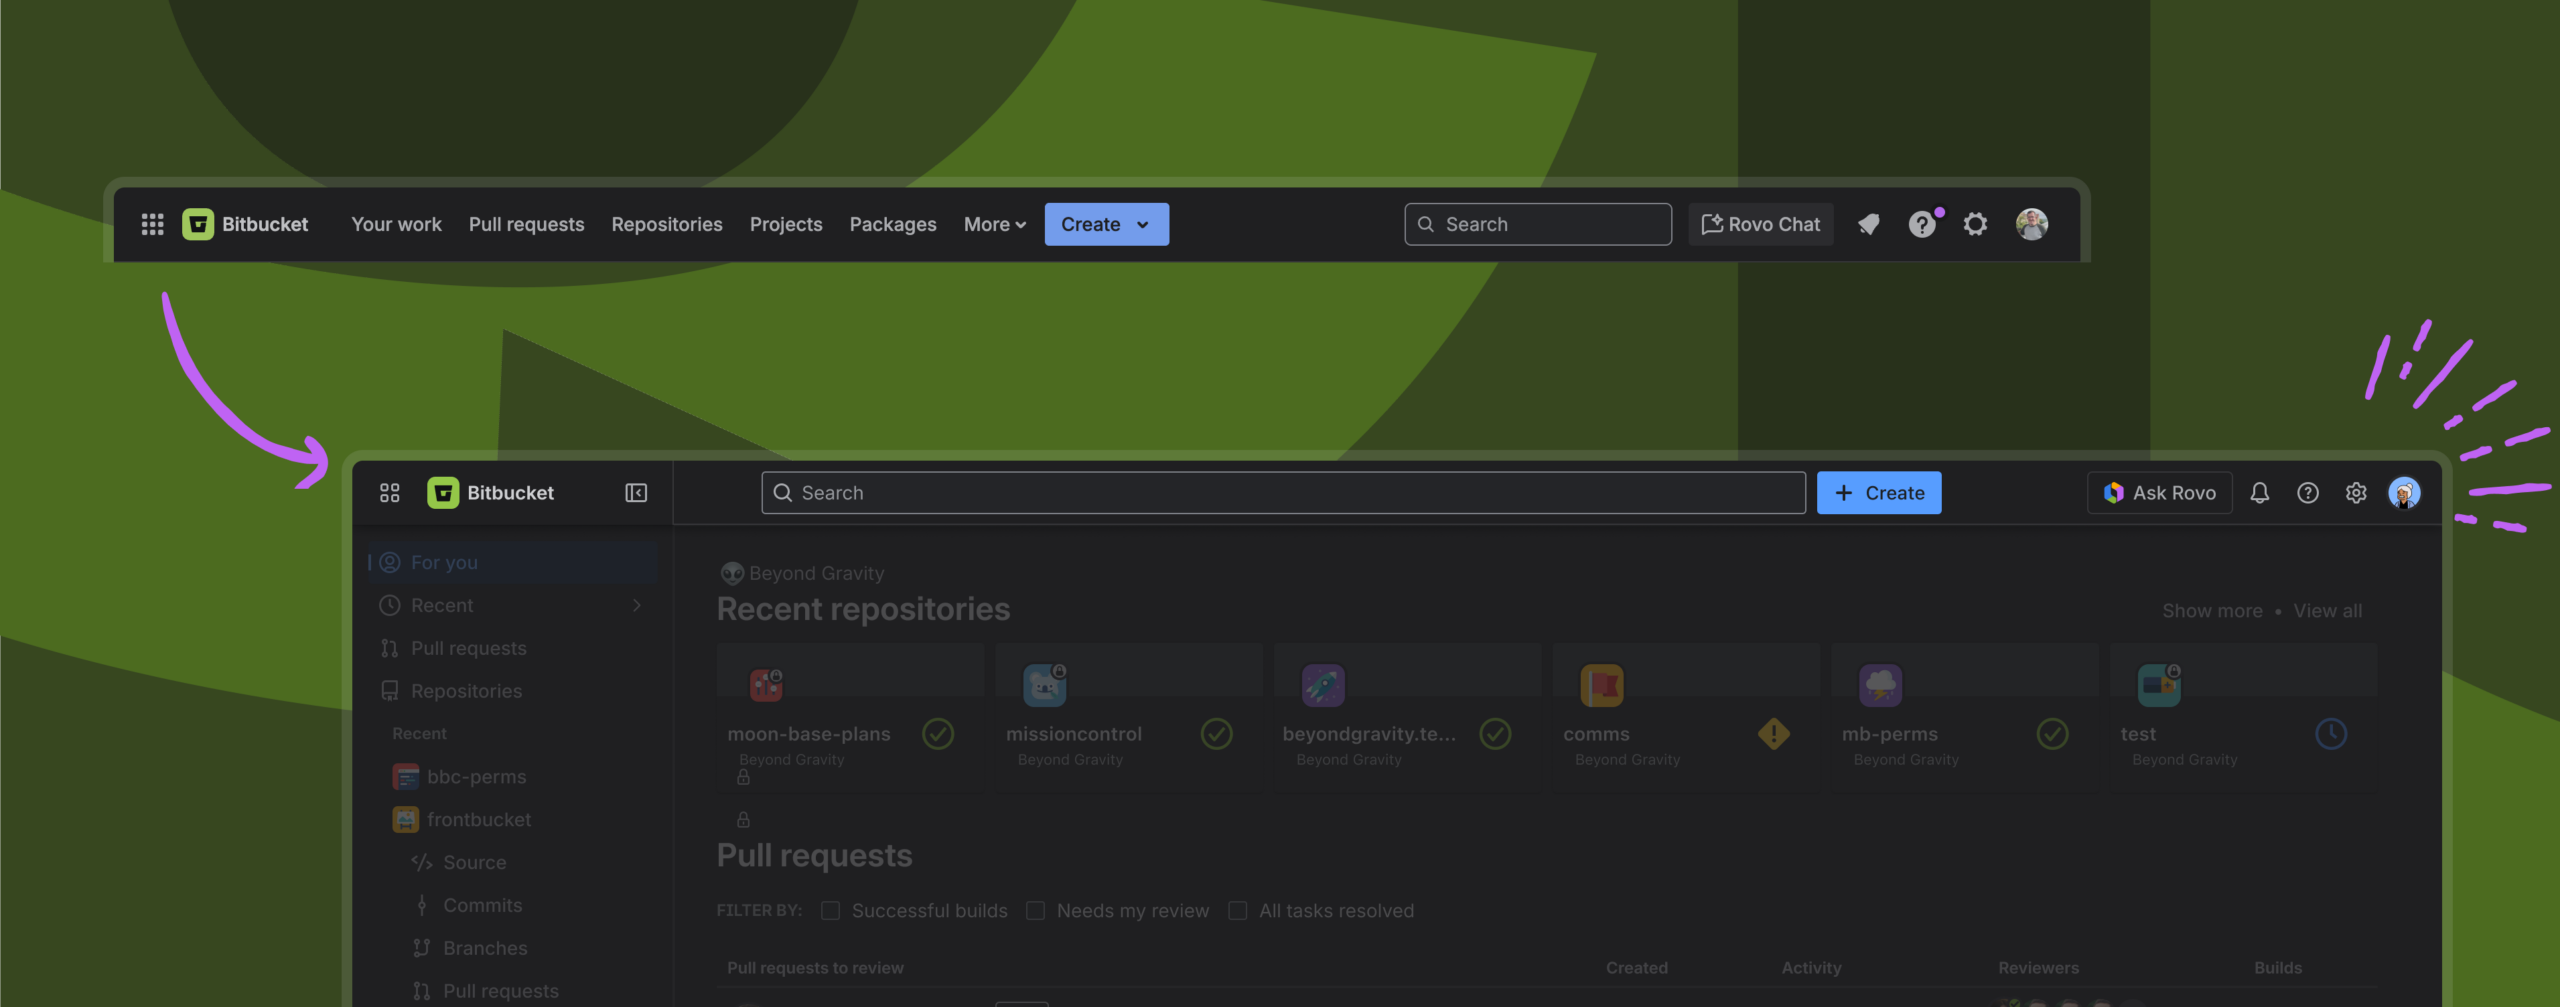Click Reviewers column header
The width and height of the screenshot is (2560, 1007).
pos(2038,968)
